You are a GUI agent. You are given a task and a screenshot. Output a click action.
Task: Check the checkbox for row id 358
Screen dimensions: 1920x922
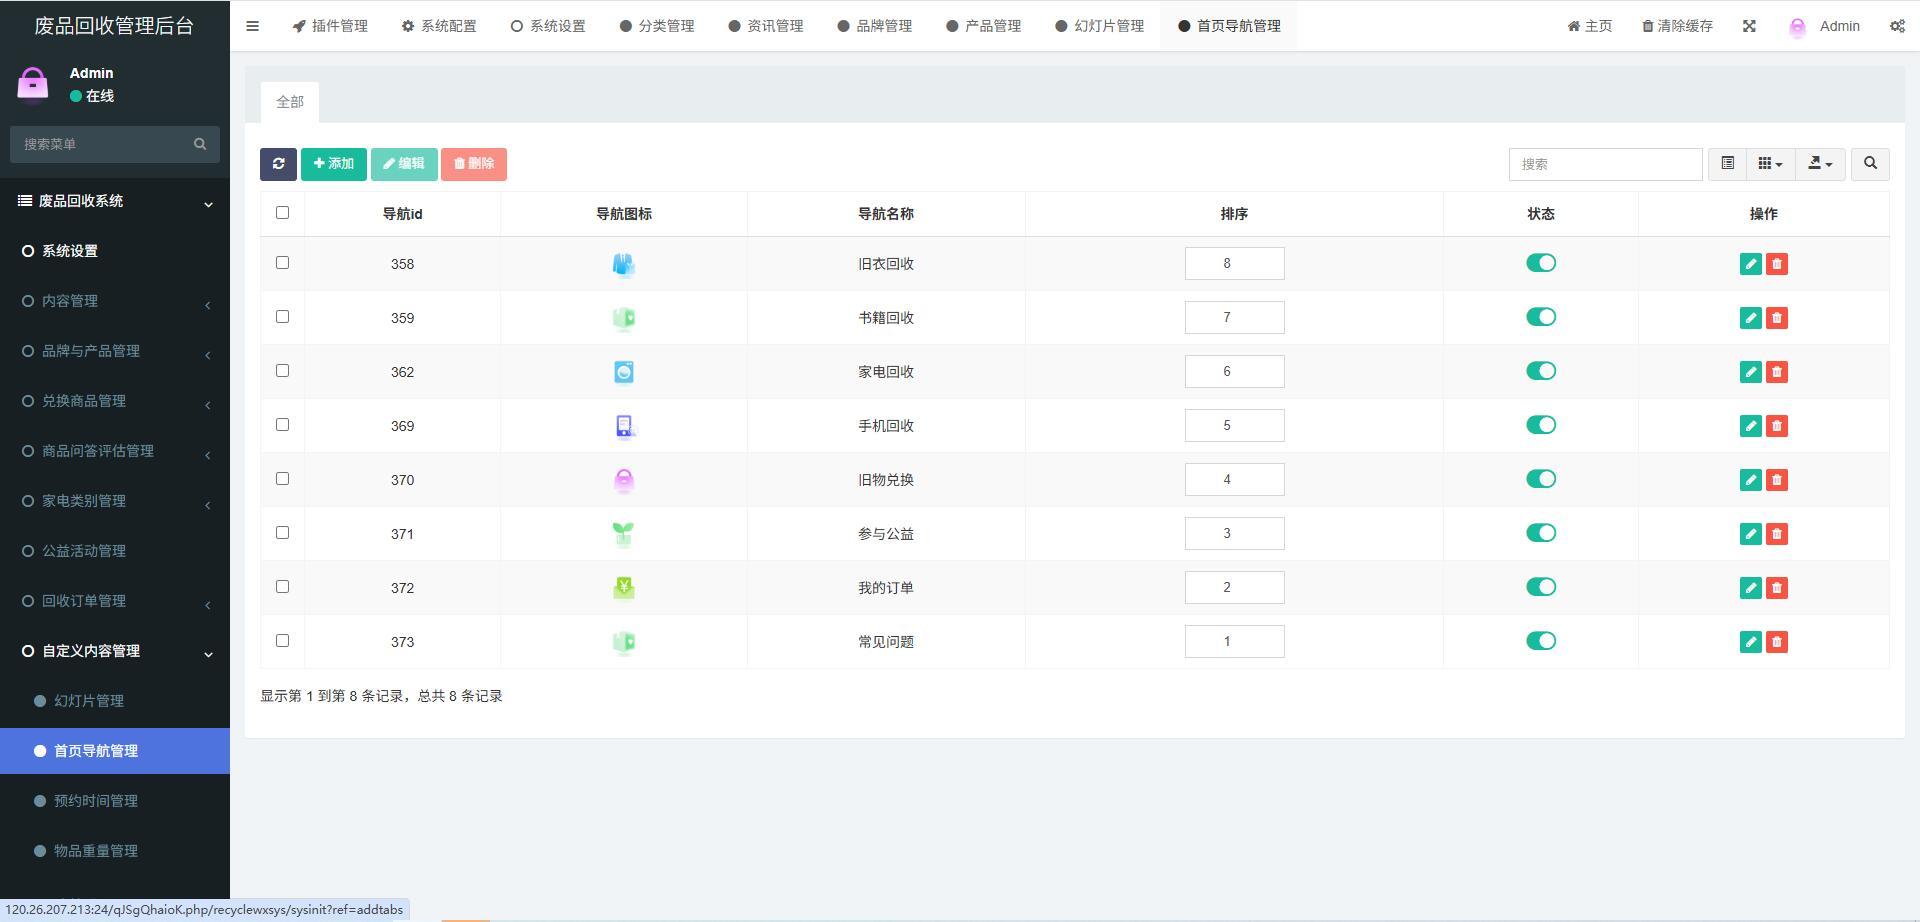(x=282, y=262)
